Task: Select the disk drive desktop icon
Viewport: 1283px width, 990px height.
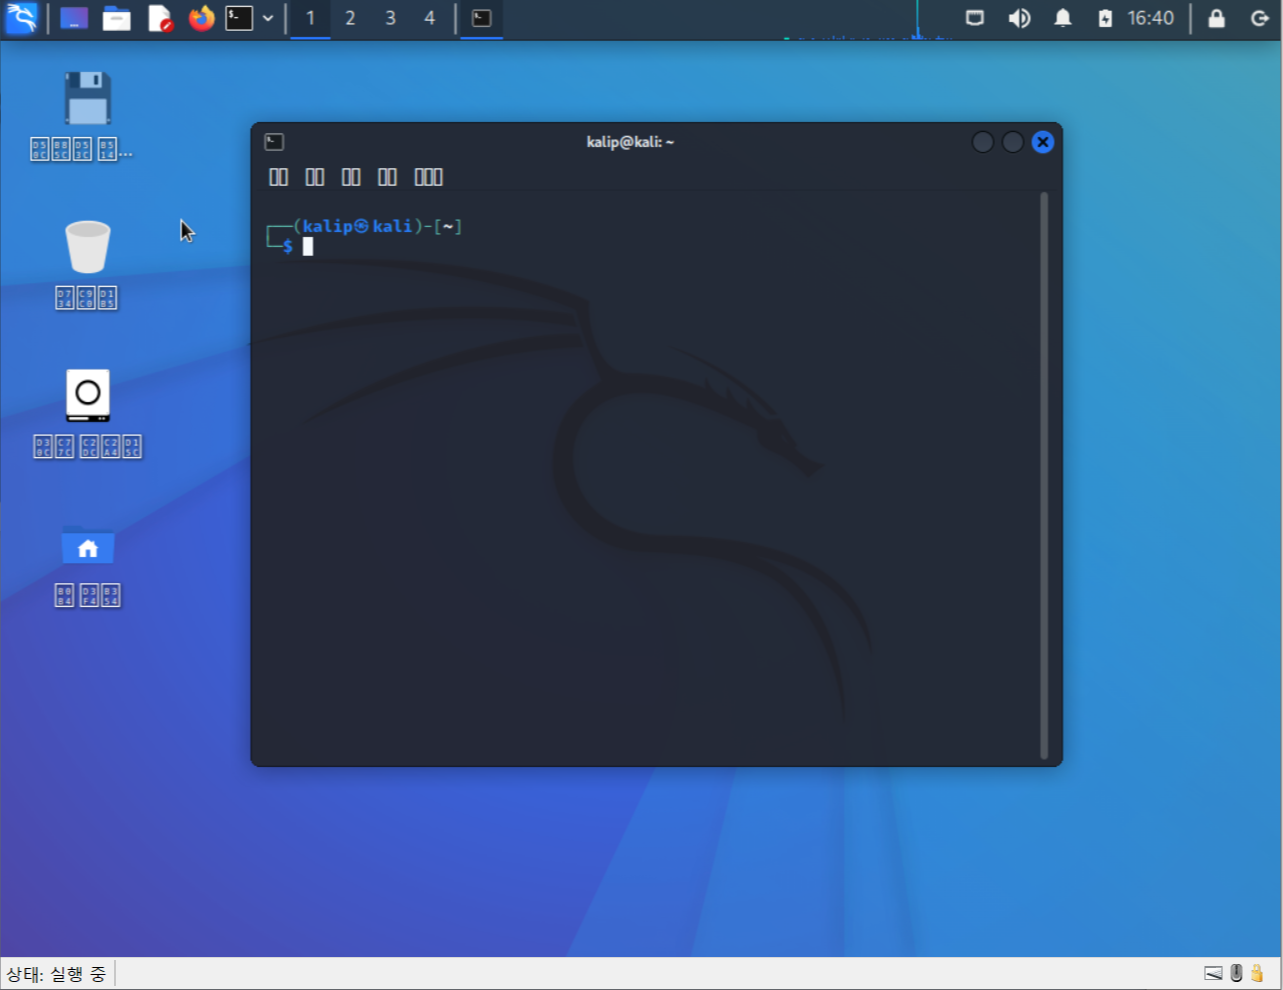Action: point(87,395)
